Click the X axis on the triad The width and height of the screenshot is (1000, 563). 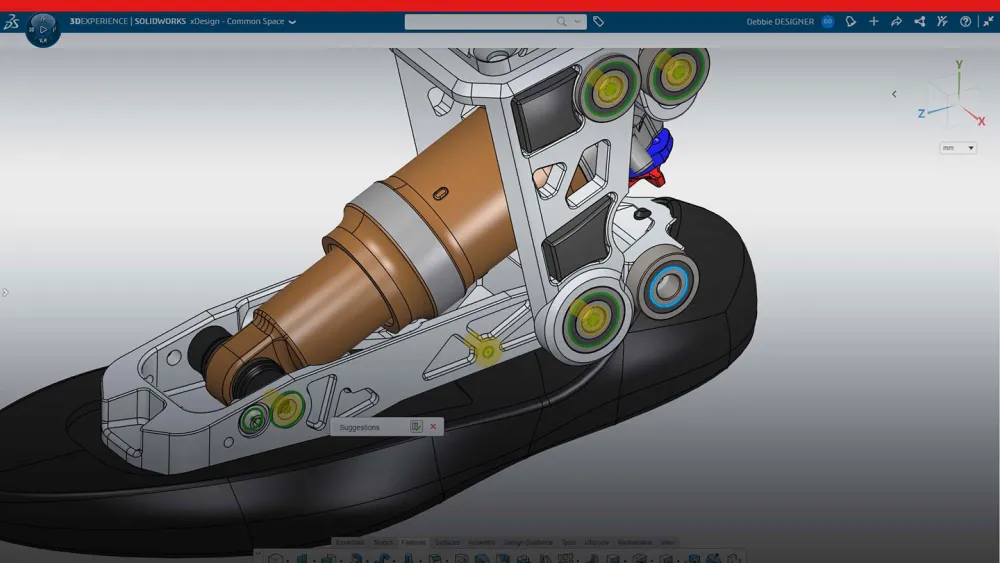click(982, 121)
